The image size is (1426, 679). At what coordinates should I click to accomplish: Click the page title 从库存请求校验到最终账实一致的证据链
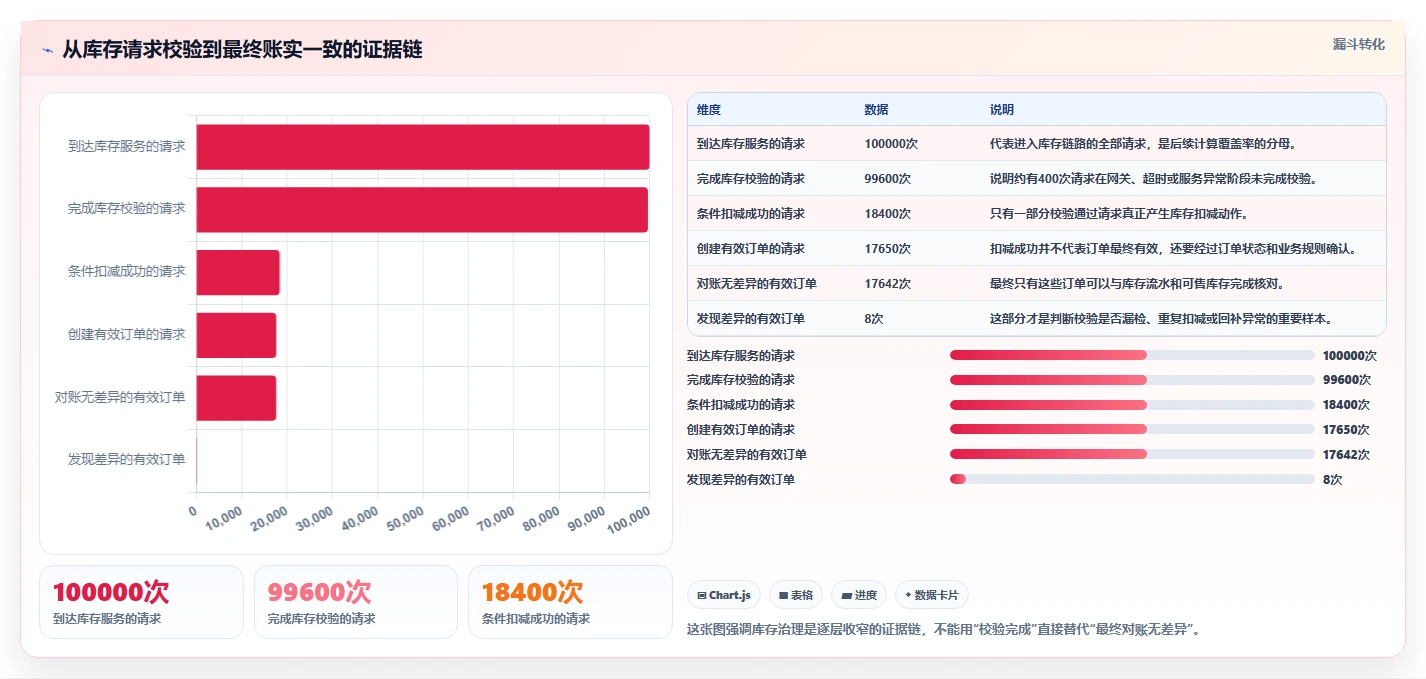point(242,50)
